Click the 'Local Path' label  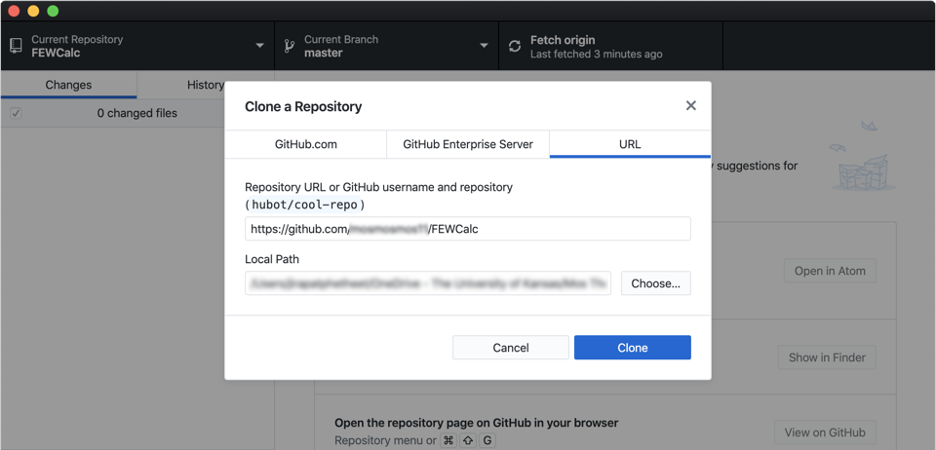(x=272, y=260)
